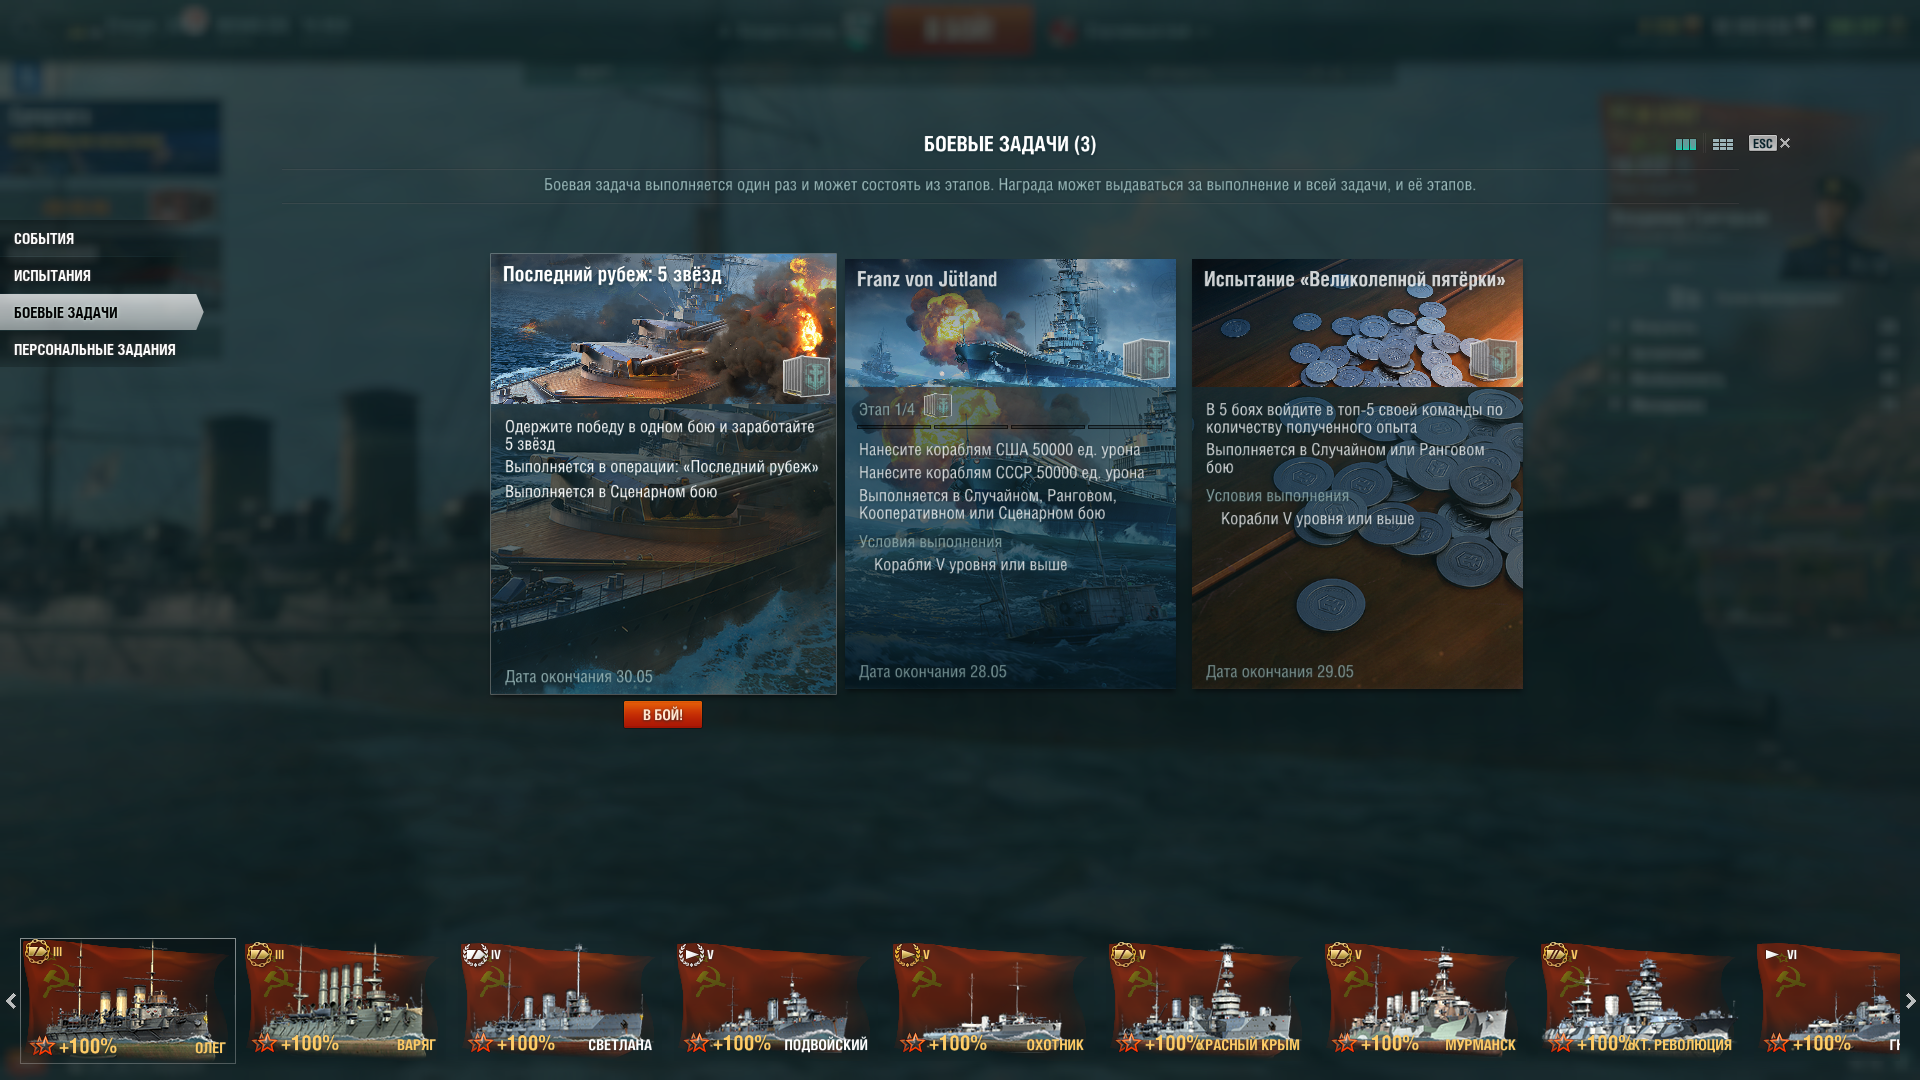Click the Franz von Jütland stage progress bar
This screenshot has width=1920, height=1080.
pyautogui.click(x=1010, y=428)
